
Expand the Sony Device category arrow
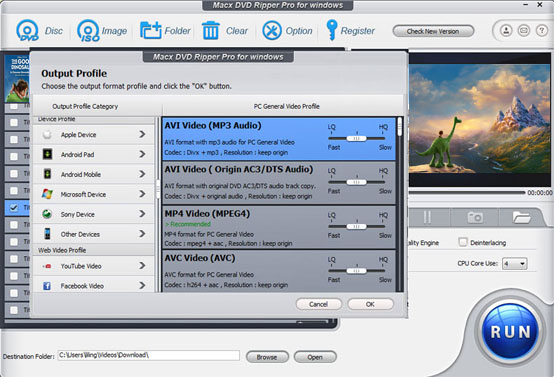coord(142,214)
